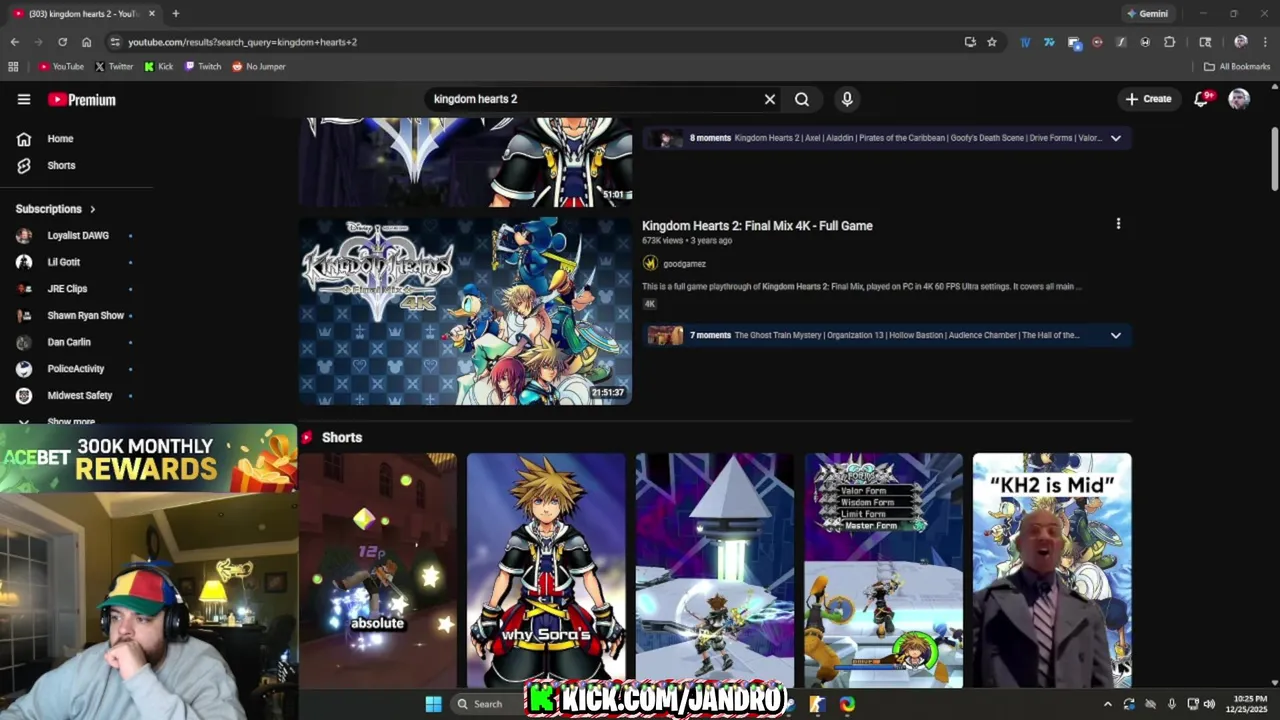The width and height of the screenshot is (1280, 720).
Task: Open the Chrome profile avatar
Action: click(1241, 42)
